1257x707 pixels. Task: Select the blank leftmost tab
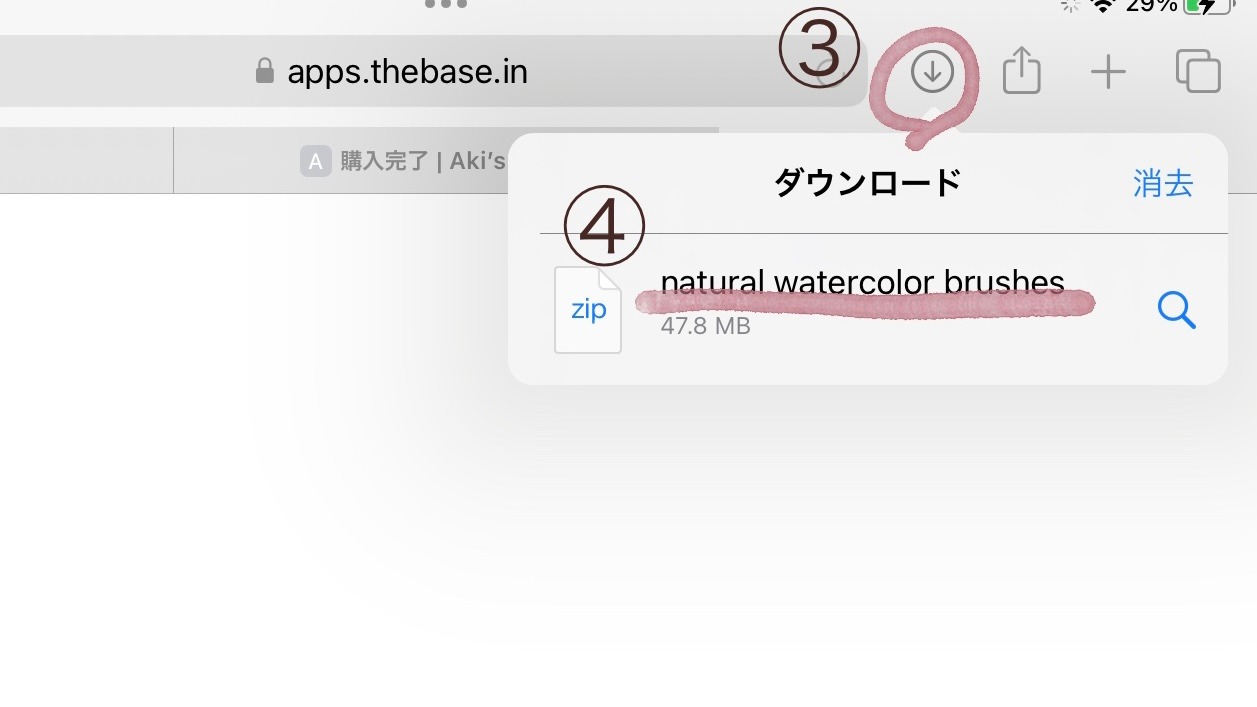tap(86, 160)
